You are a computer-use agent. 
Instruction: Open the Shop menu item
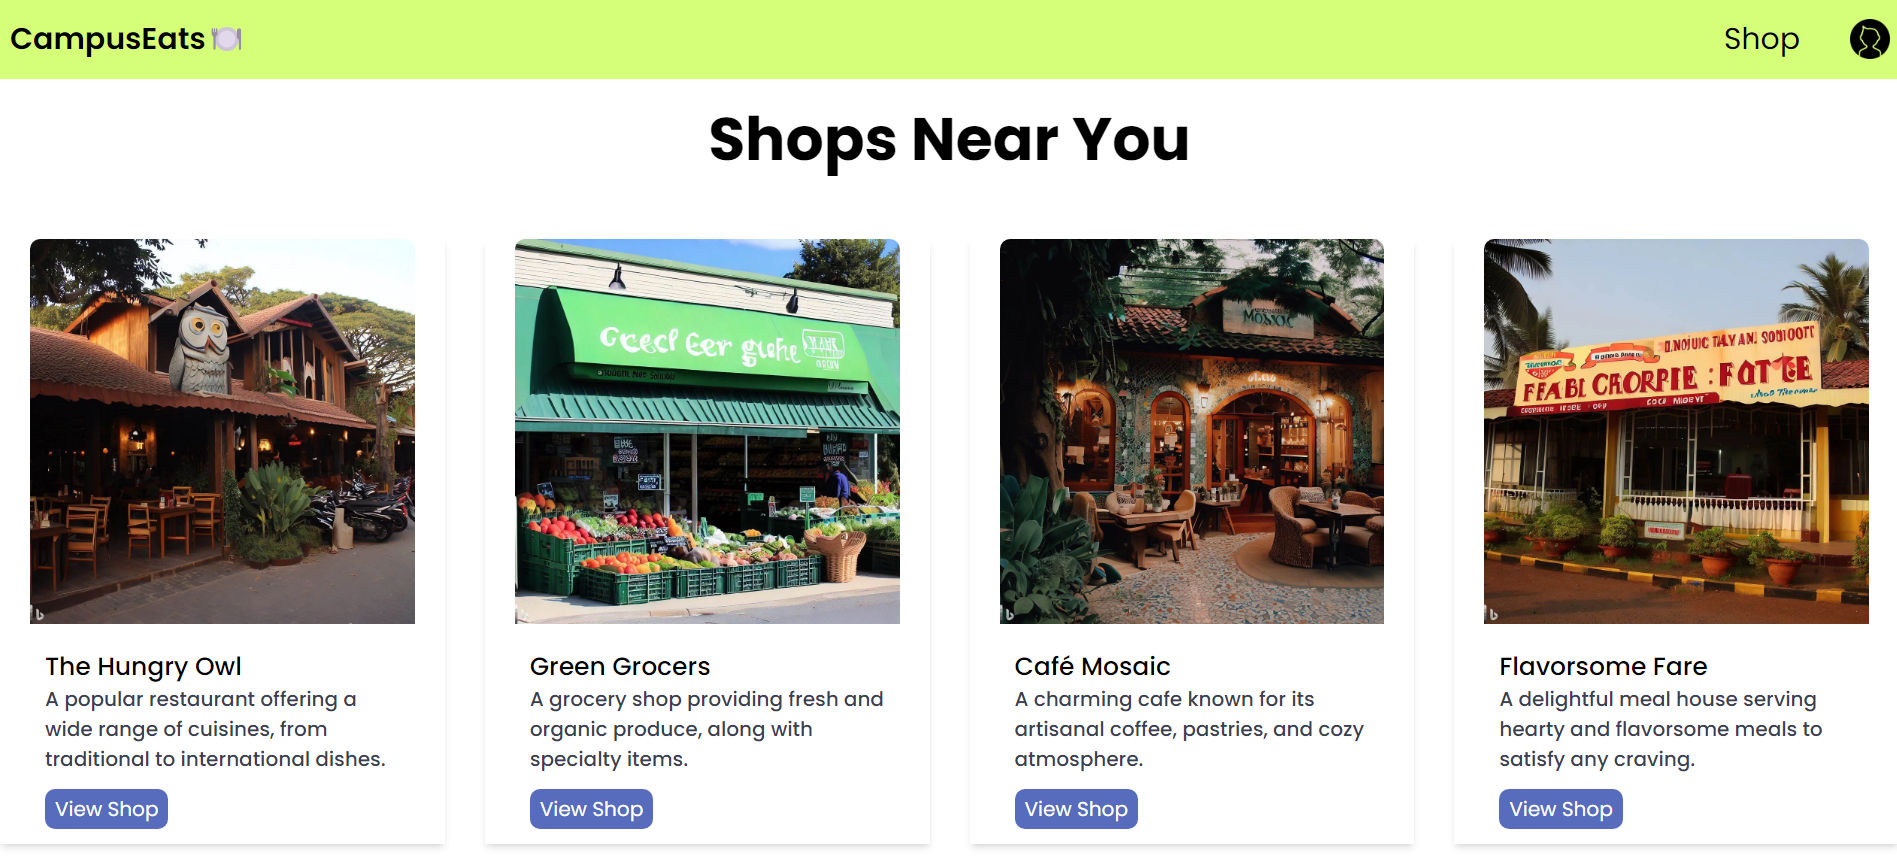(x=1761, y=39)
